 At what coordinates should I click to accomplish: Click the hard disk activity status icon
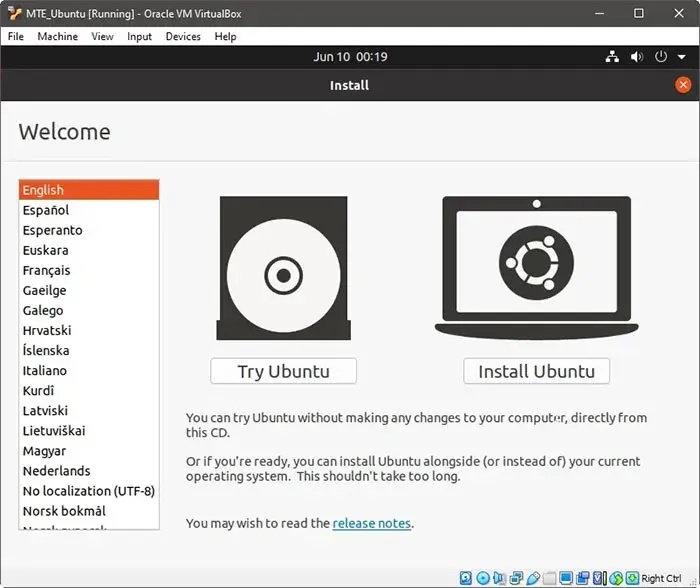466,578
